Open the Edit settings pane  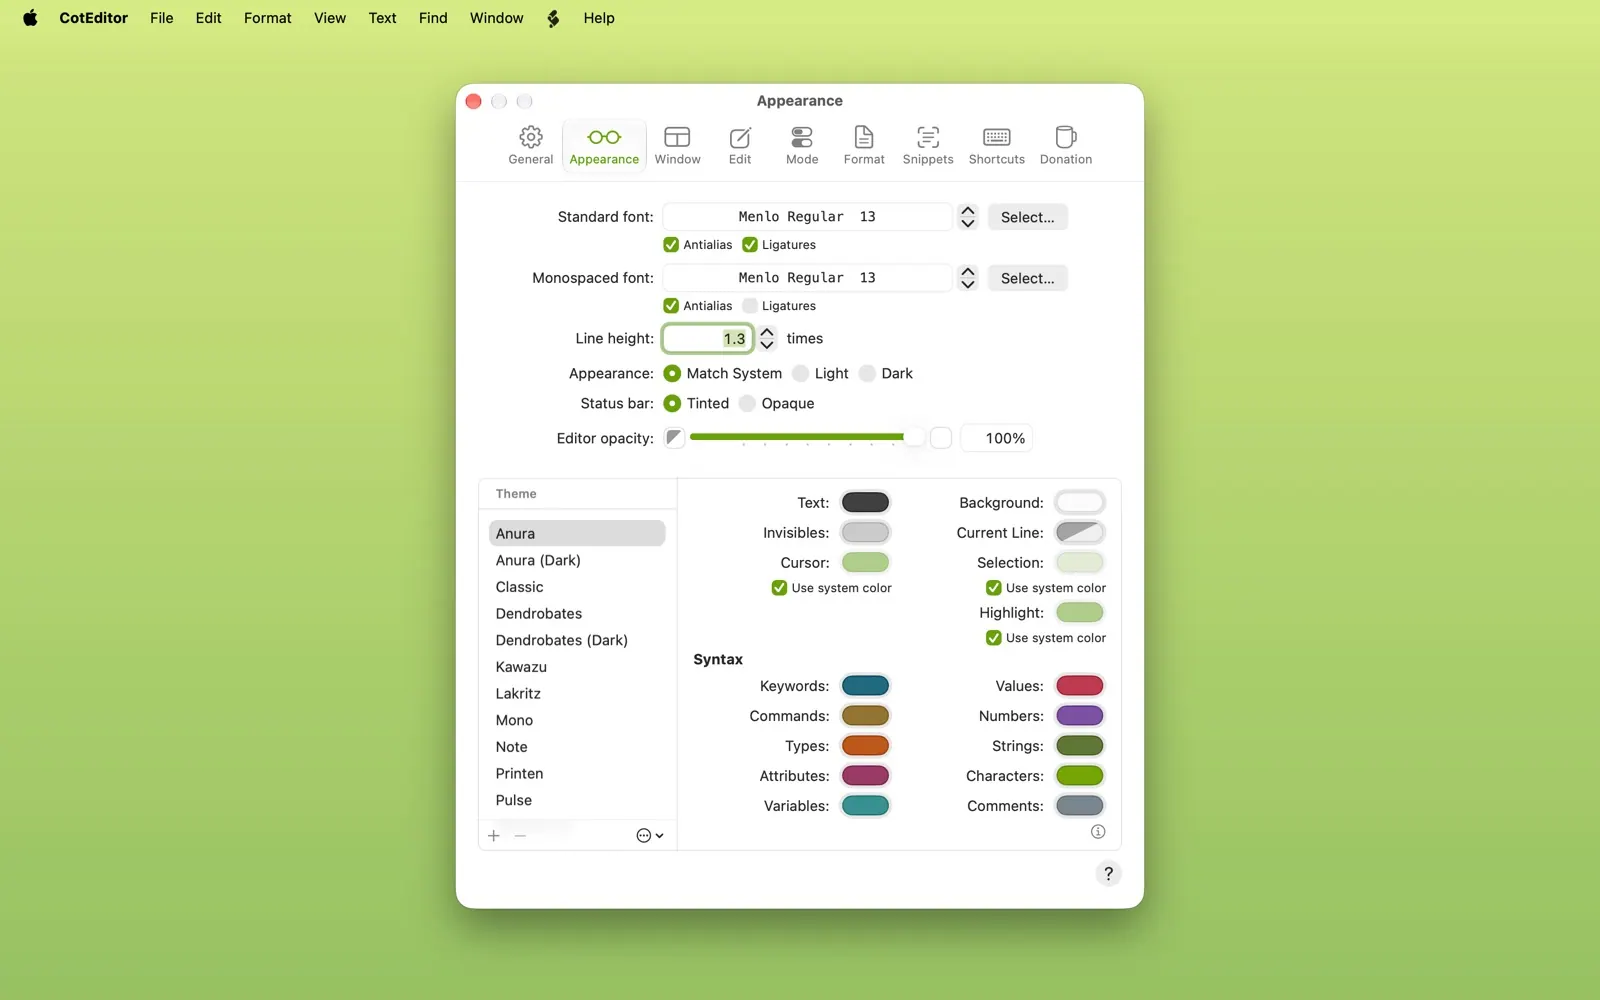[740, 145]
